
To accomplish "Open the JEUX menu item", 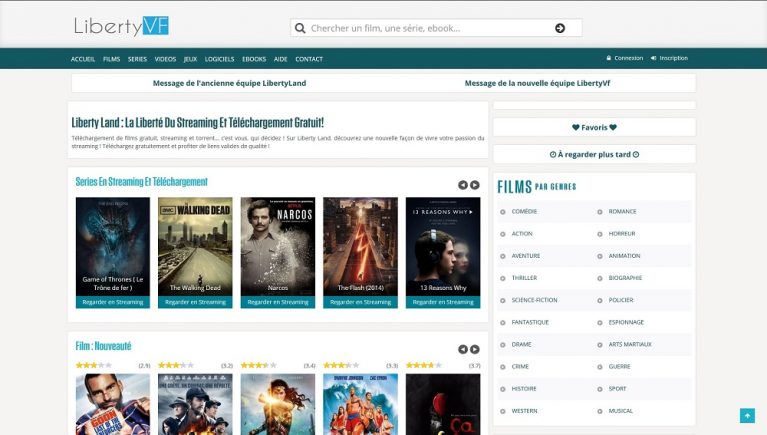I will [x=190, y=59].
